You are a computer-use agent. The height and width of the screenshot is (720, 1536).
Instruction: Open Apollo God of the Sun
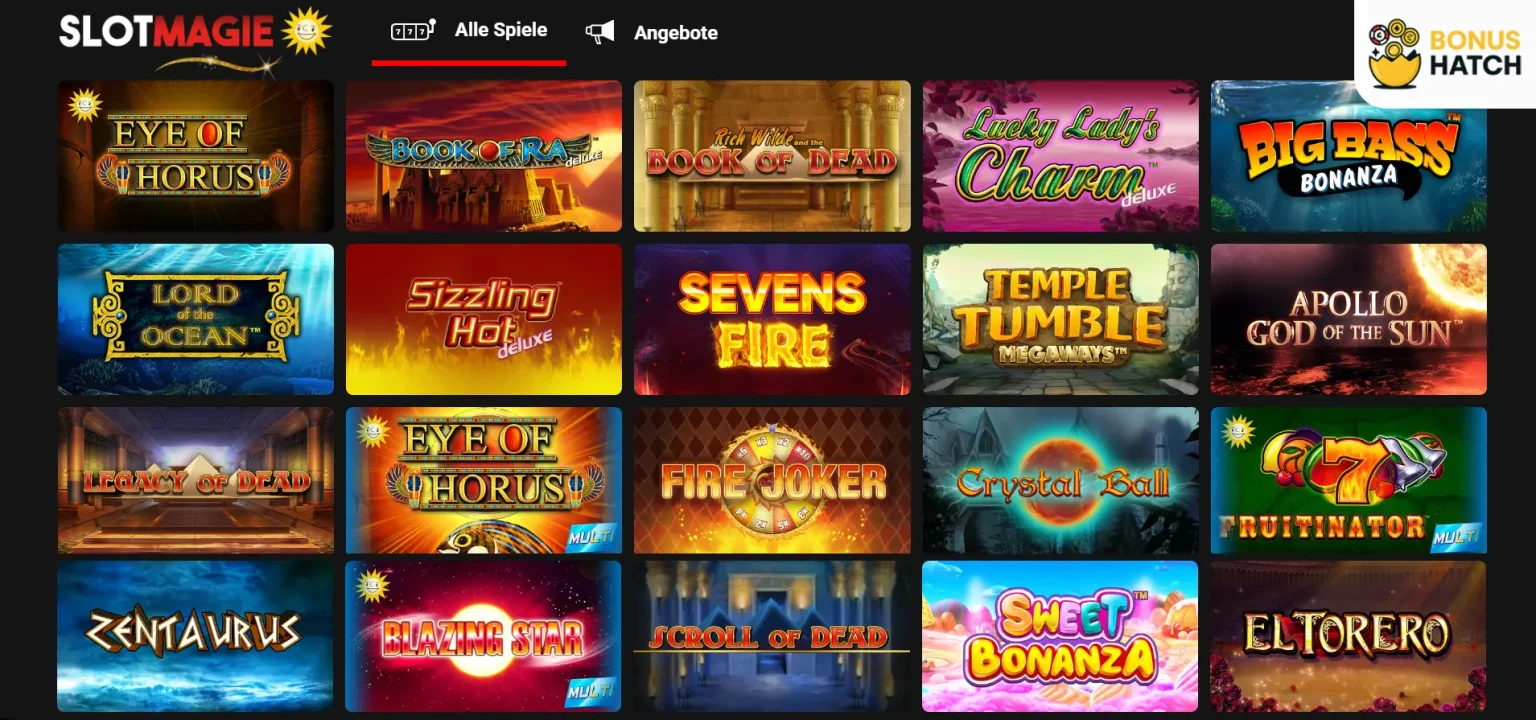[1349, 319]
